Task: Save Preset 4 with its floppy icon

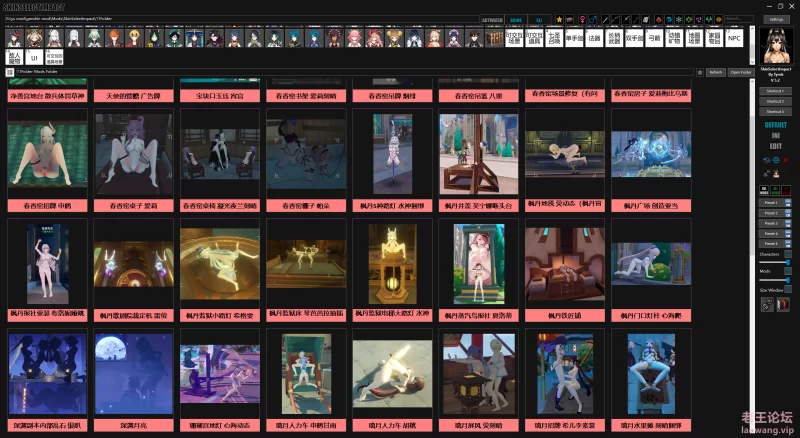Action: [x=788, y=233]
